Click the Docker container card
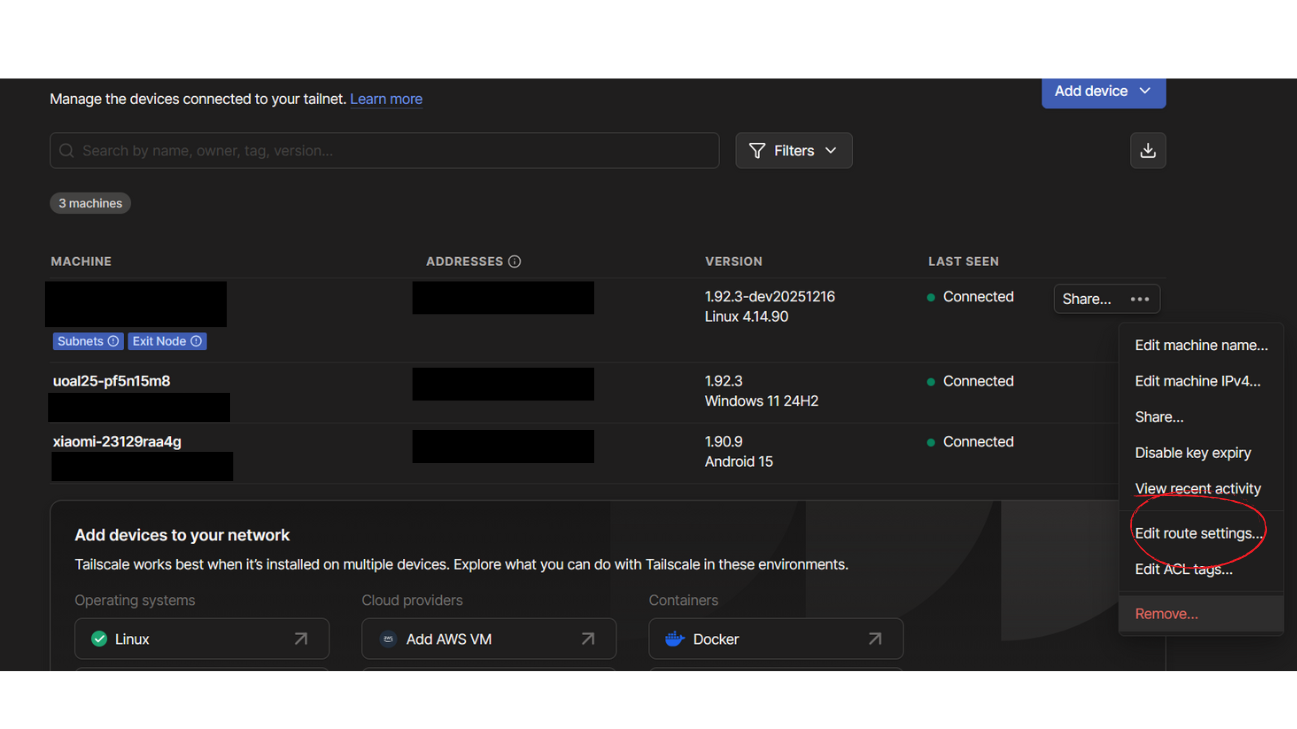 pyautogui.click(x=776, y=639)
